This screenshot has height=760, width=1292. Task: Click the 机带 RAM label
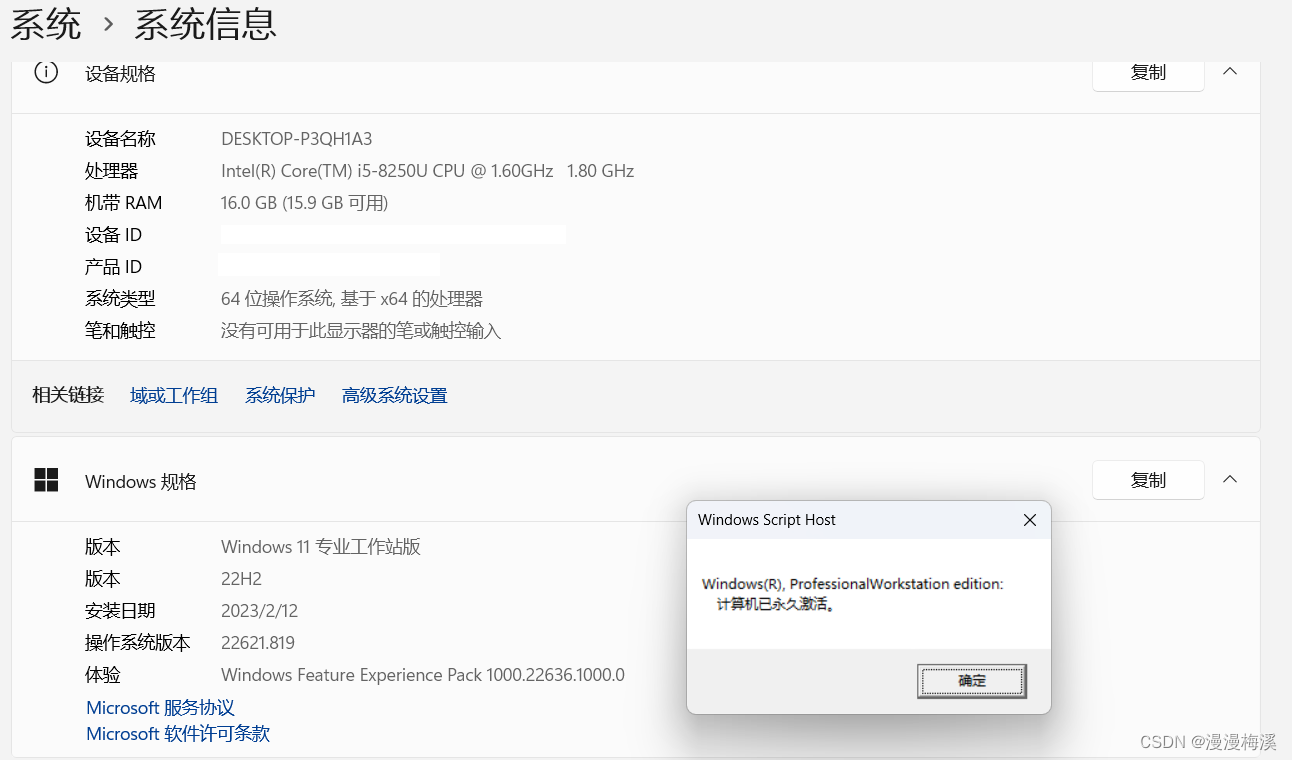point(123,203)
